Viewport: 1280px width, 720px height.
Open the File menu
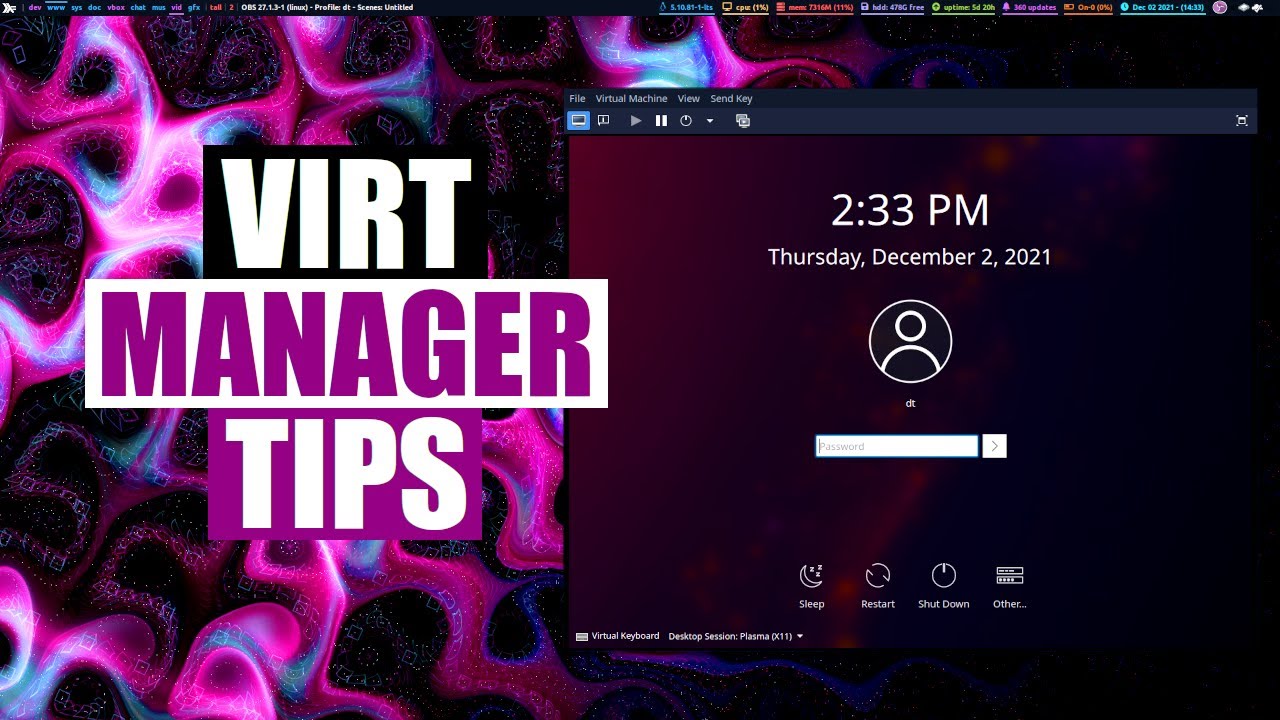click(577, 99)
